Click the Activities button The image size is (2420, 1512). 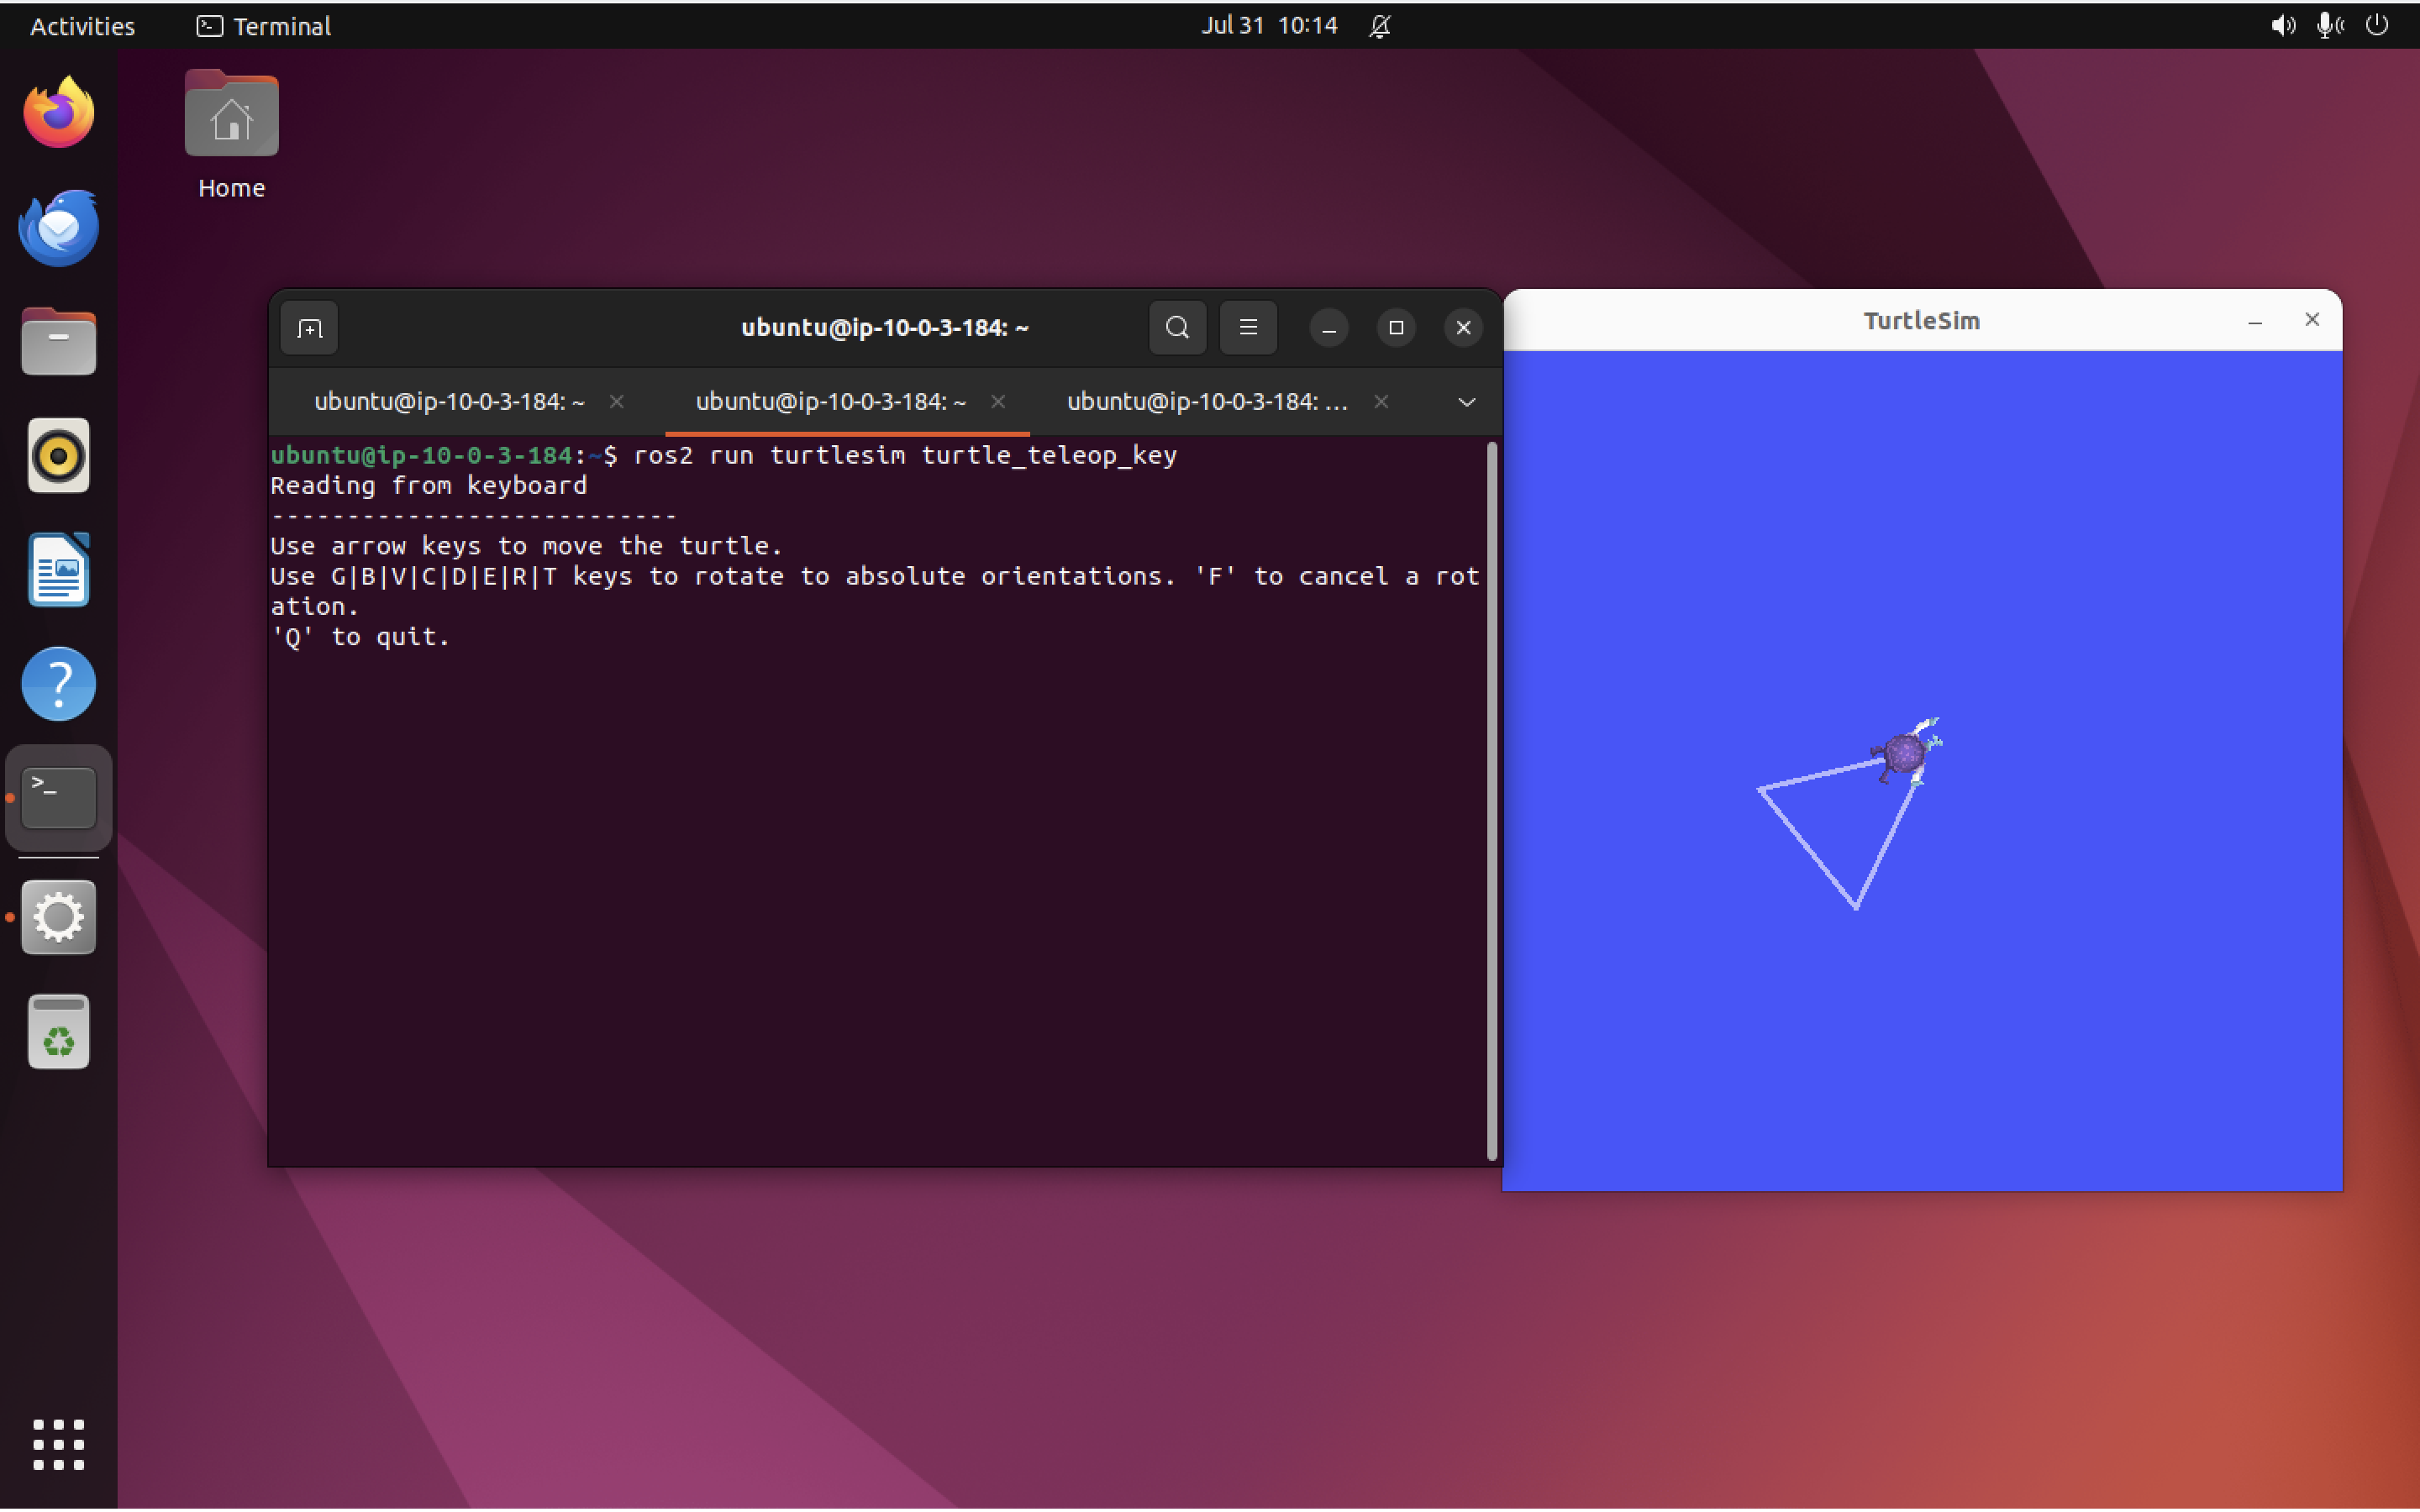click(x=82, y=26)
